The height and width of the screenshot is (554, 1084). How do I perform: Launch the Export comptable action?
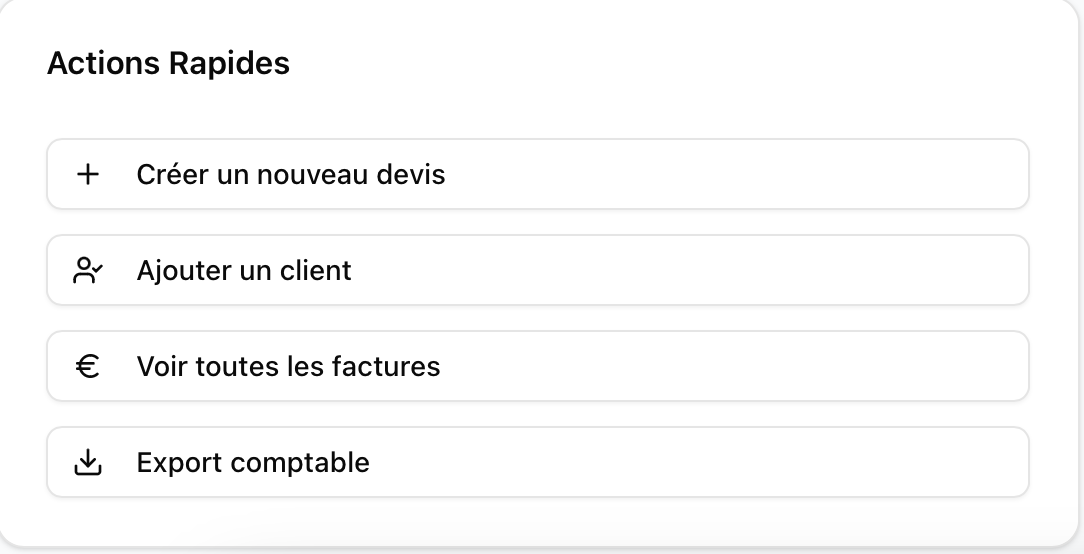[x=537, y=463]
